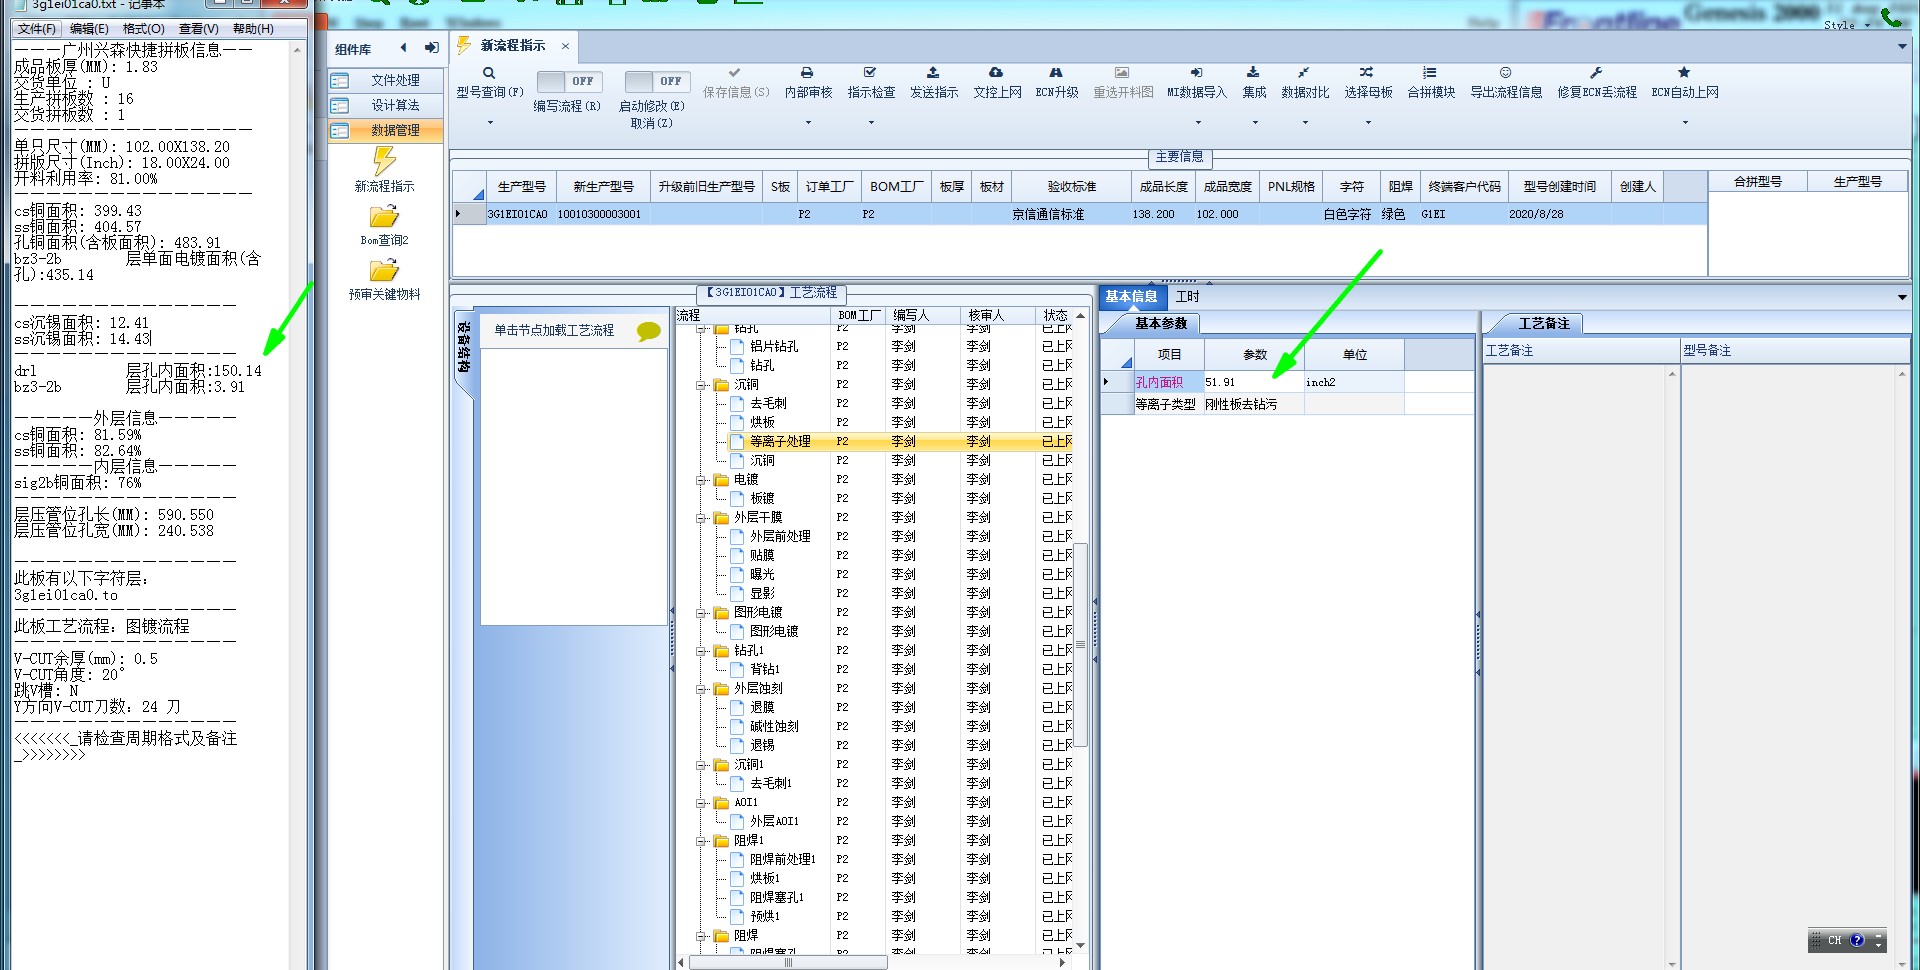1920x970 pixels.
Task: Click the 保存信息 checkmark icon
Action: click(x=735, y=73)
